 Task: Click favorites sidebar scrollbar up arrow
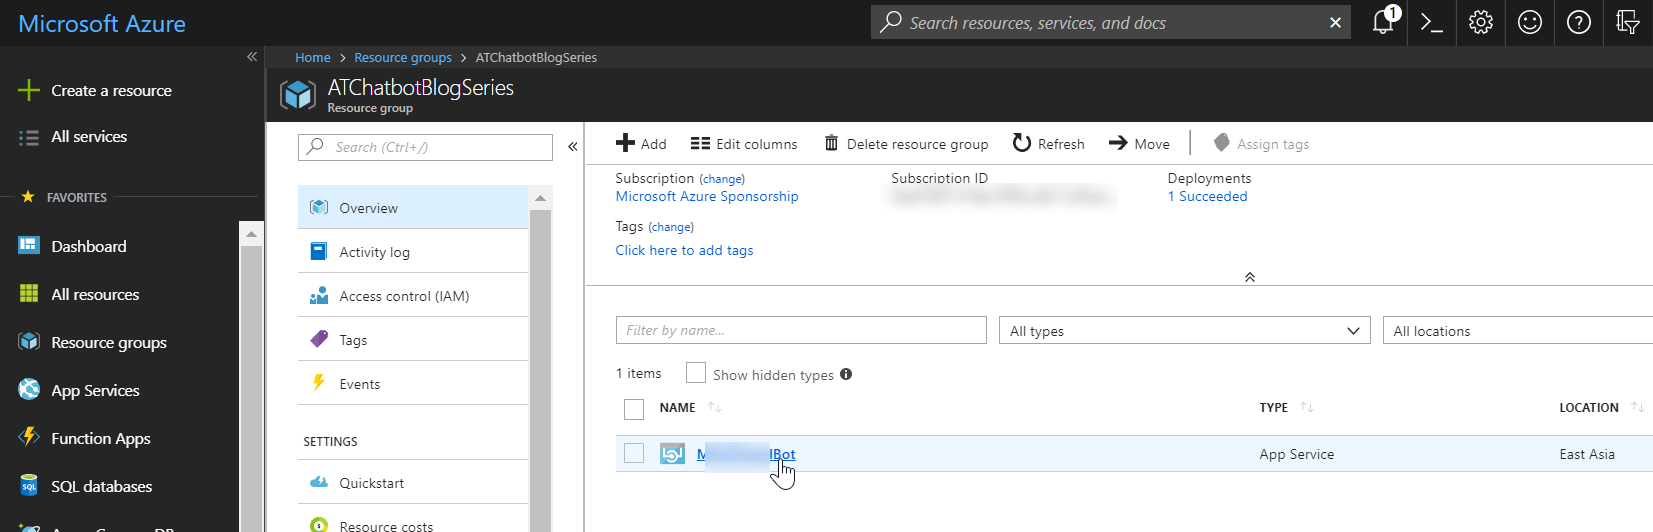point(251,234)
